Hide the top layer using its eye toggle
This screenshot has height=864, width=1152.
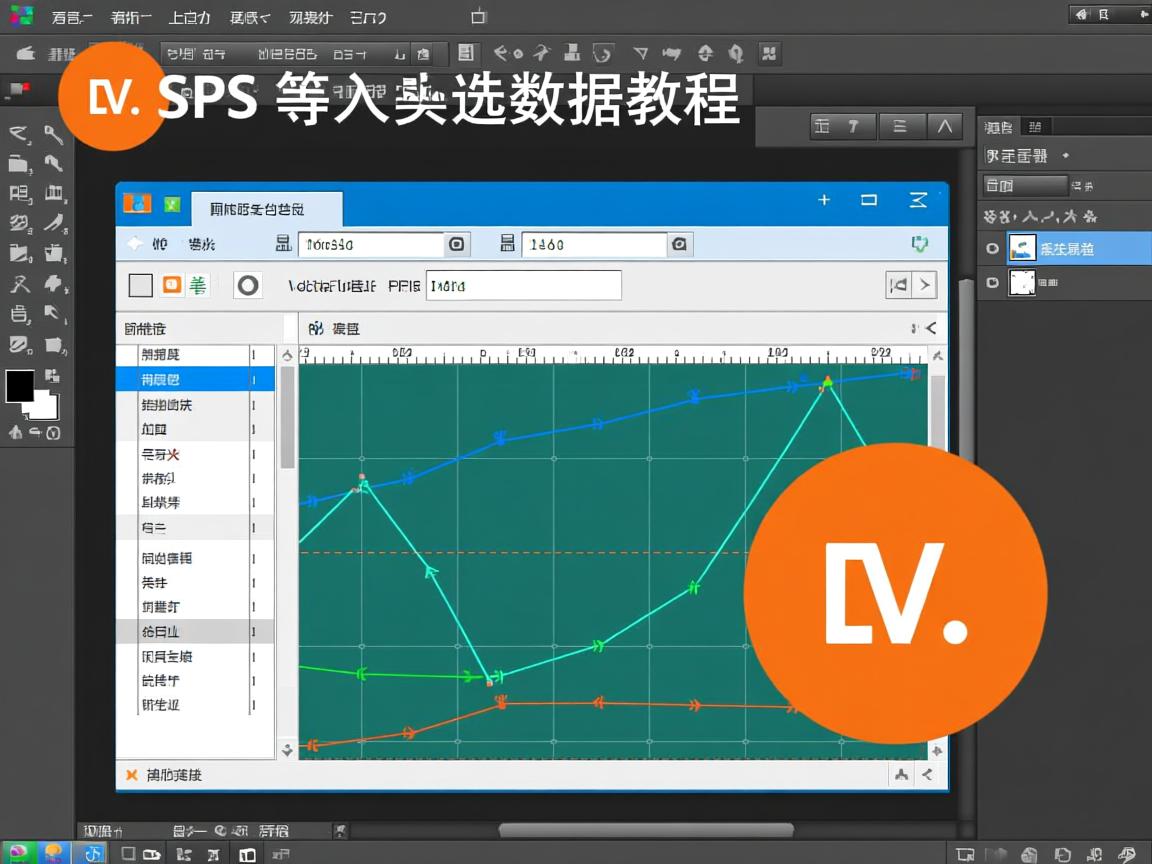coord(993,248)
